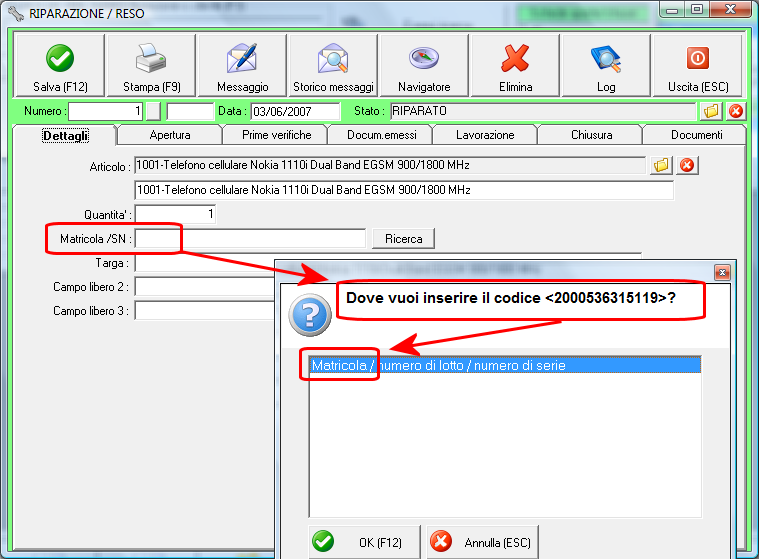Click the wrench icon in title bar

(16, 14)
